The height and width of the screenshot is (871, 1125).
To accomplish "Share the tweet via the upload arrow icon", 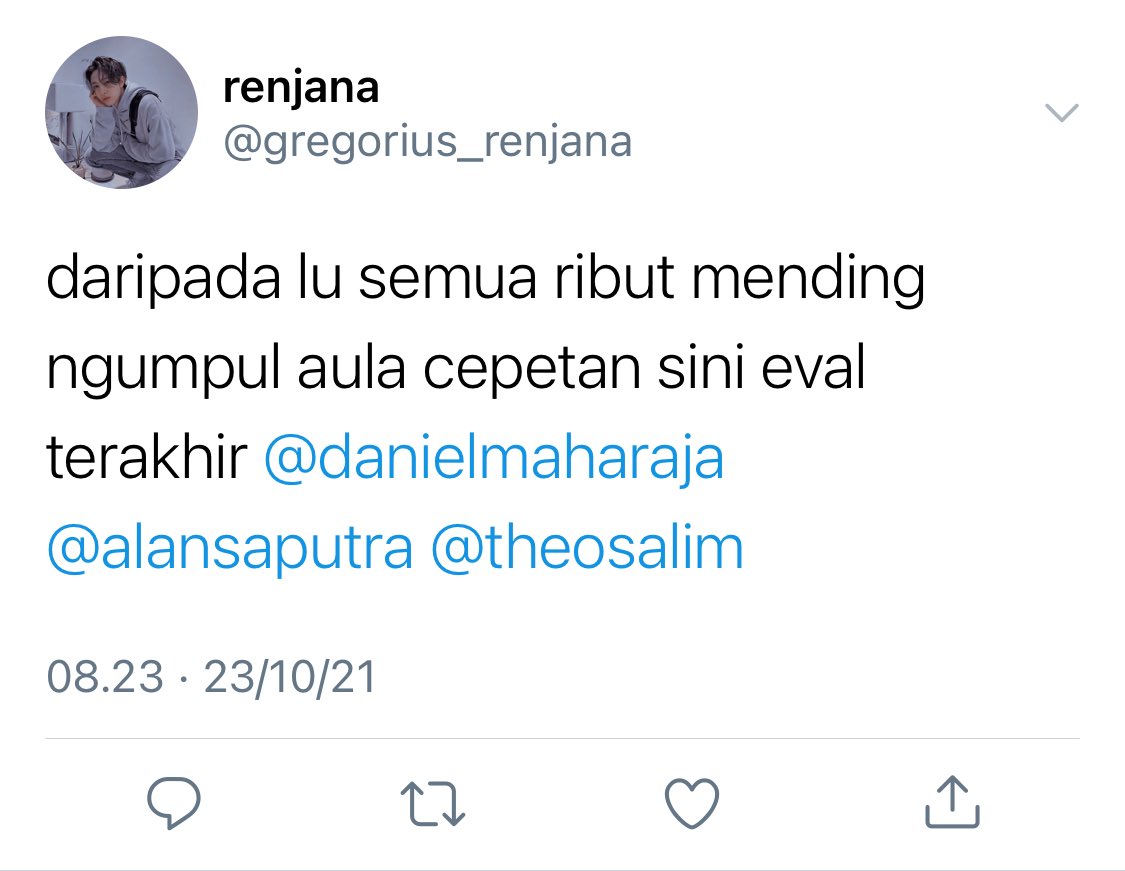I will pyautogui.click(x=952, y=801).
